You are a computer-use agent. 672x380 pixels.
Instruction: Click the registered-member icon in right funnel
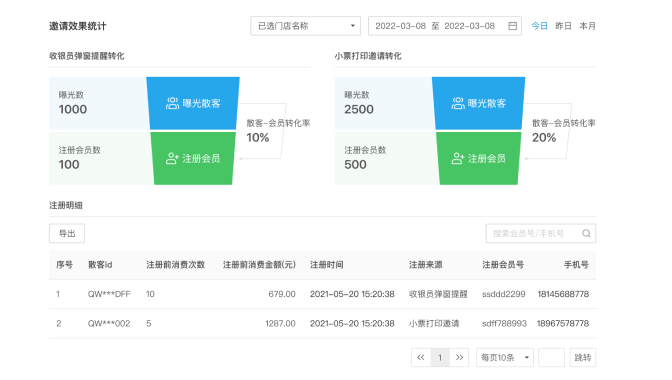458,159
